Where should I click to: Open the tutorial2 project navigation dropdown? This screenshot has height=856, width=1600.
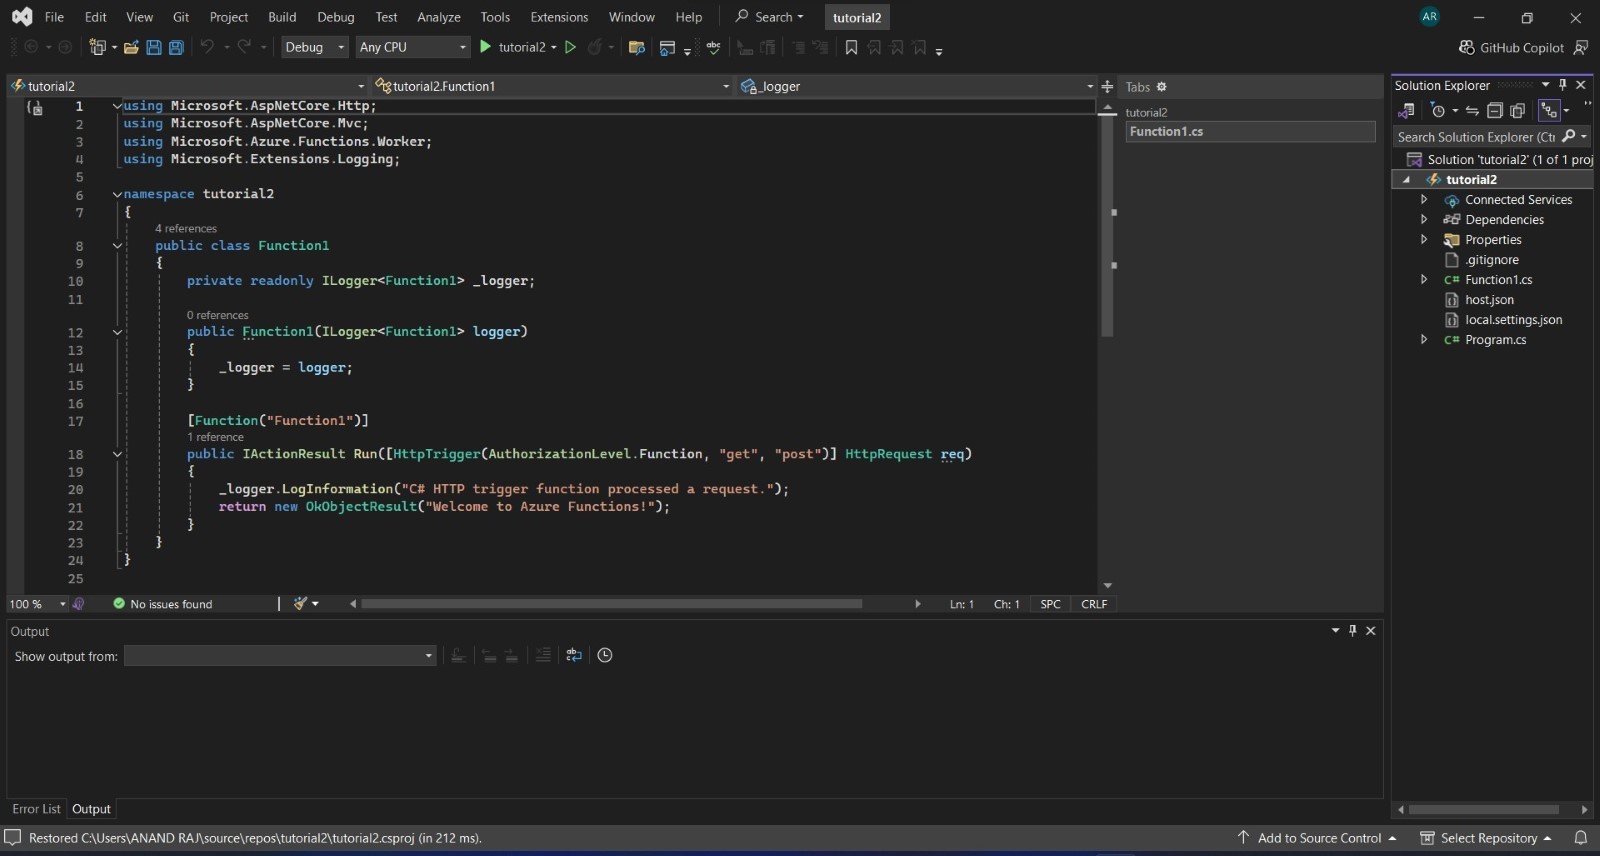click(x=188, y=86)
